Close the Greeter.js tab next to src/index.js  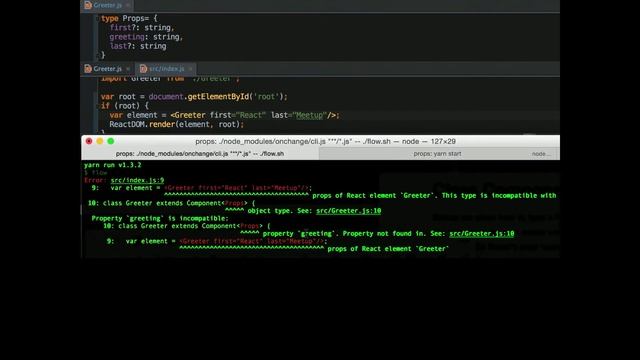point(128,69)
